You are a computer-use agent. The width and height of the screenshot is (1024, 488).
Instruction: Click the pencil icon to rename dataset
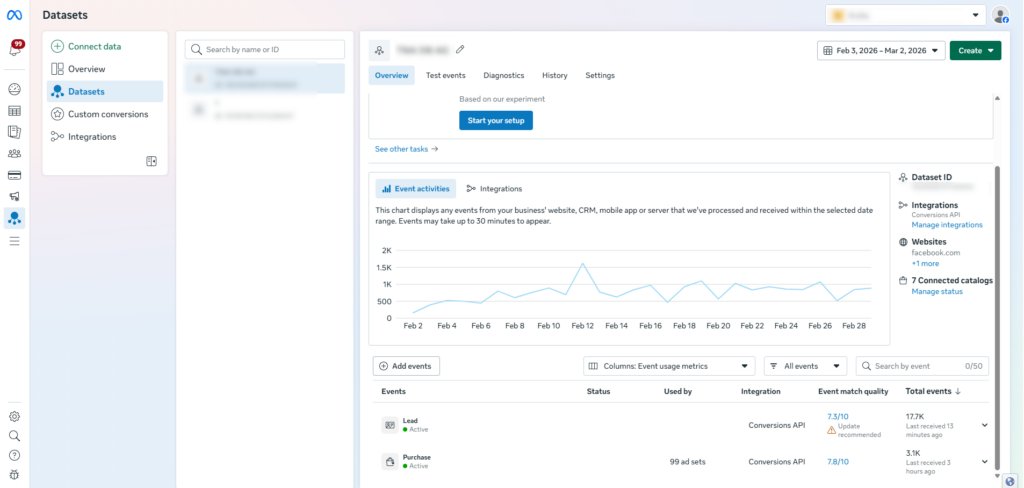(460, 49)
